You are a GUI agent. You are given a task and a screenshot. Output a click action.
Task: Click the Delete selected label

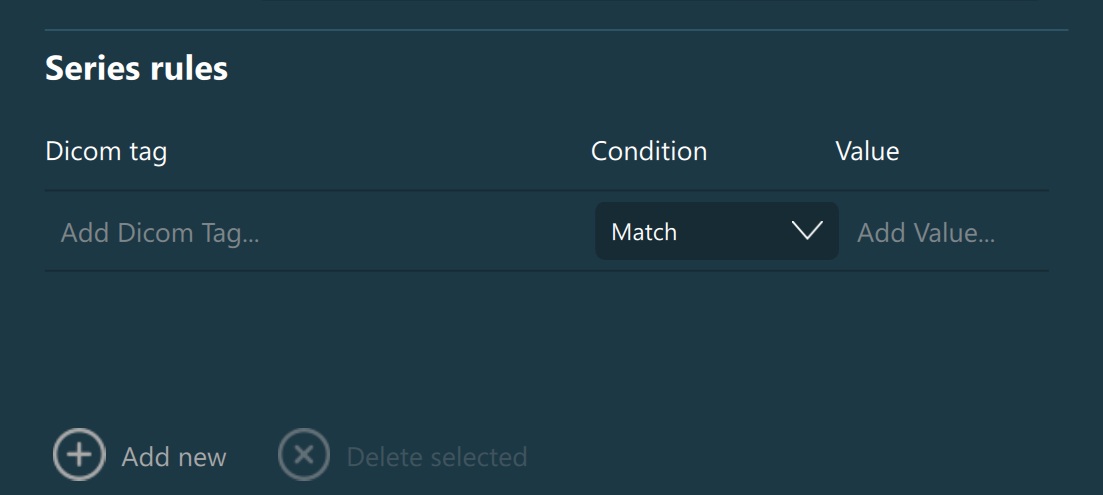coord(436,457)
